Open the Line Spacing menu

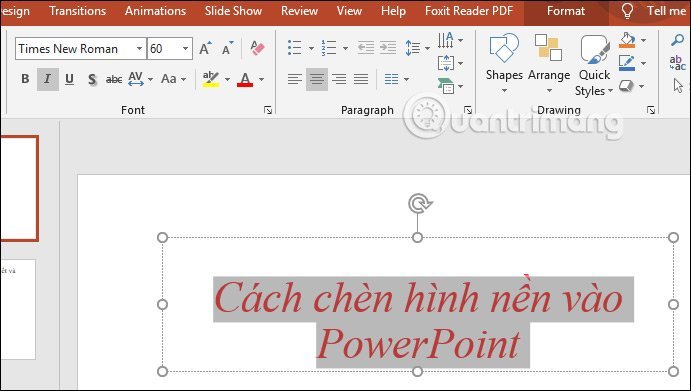pyautogui.click(x=416, y=48)
